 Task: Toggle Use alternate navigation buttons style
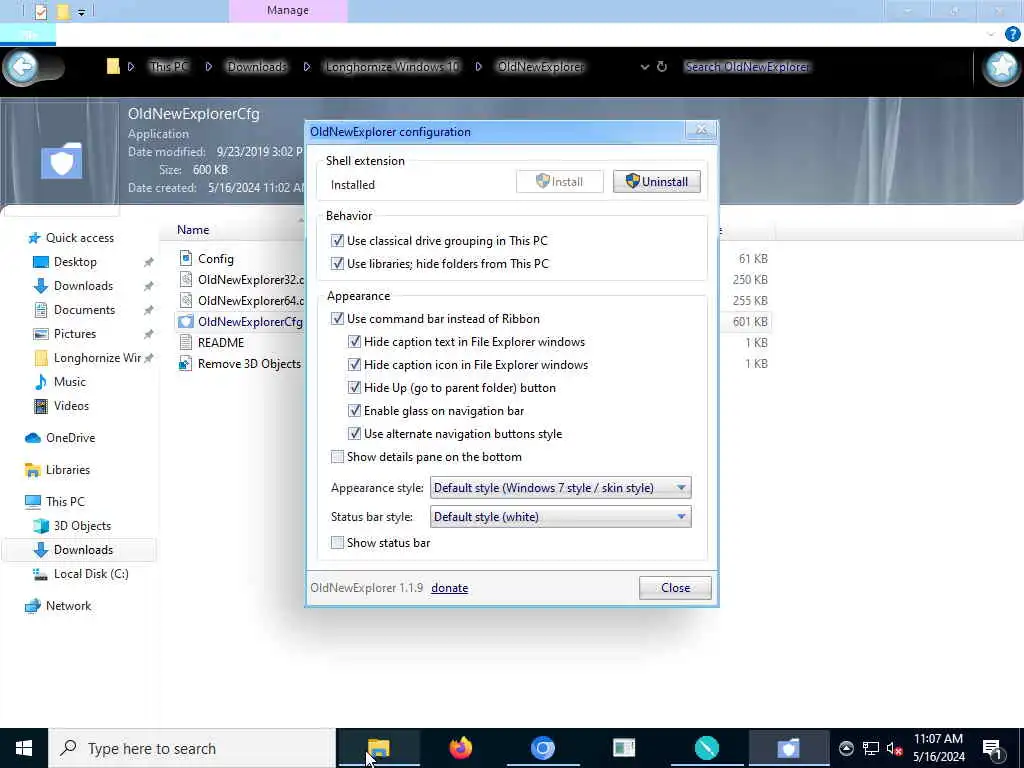[354, 434]
